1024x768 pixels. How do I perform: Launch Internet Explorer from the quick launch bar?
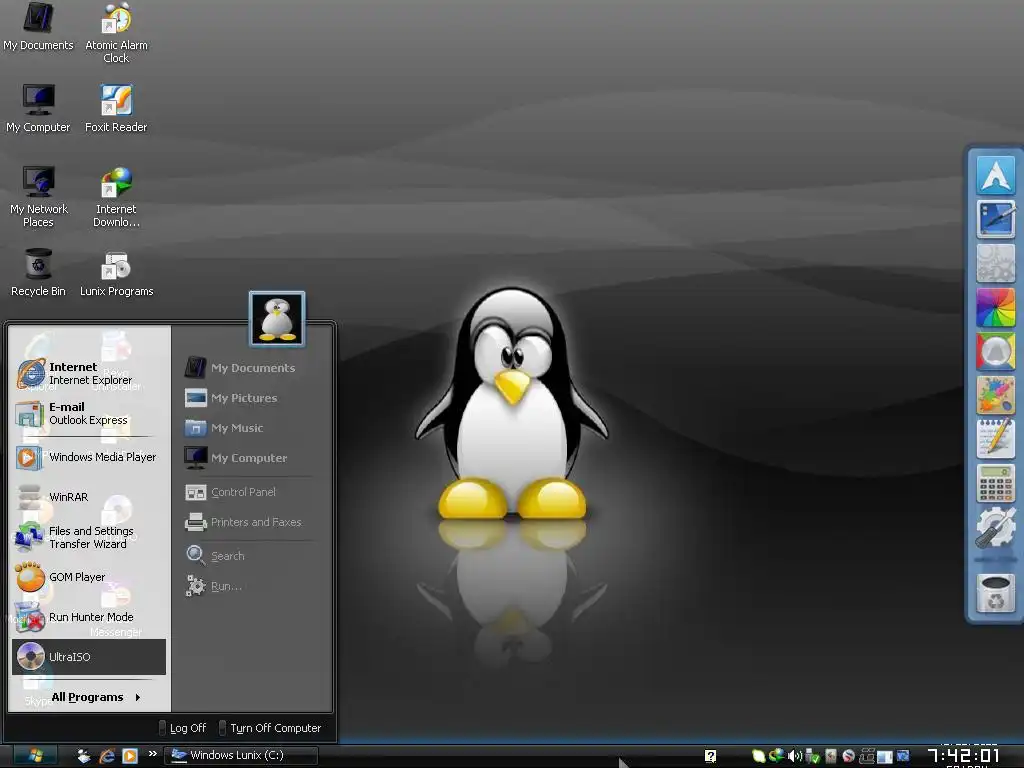coord(107,756)
